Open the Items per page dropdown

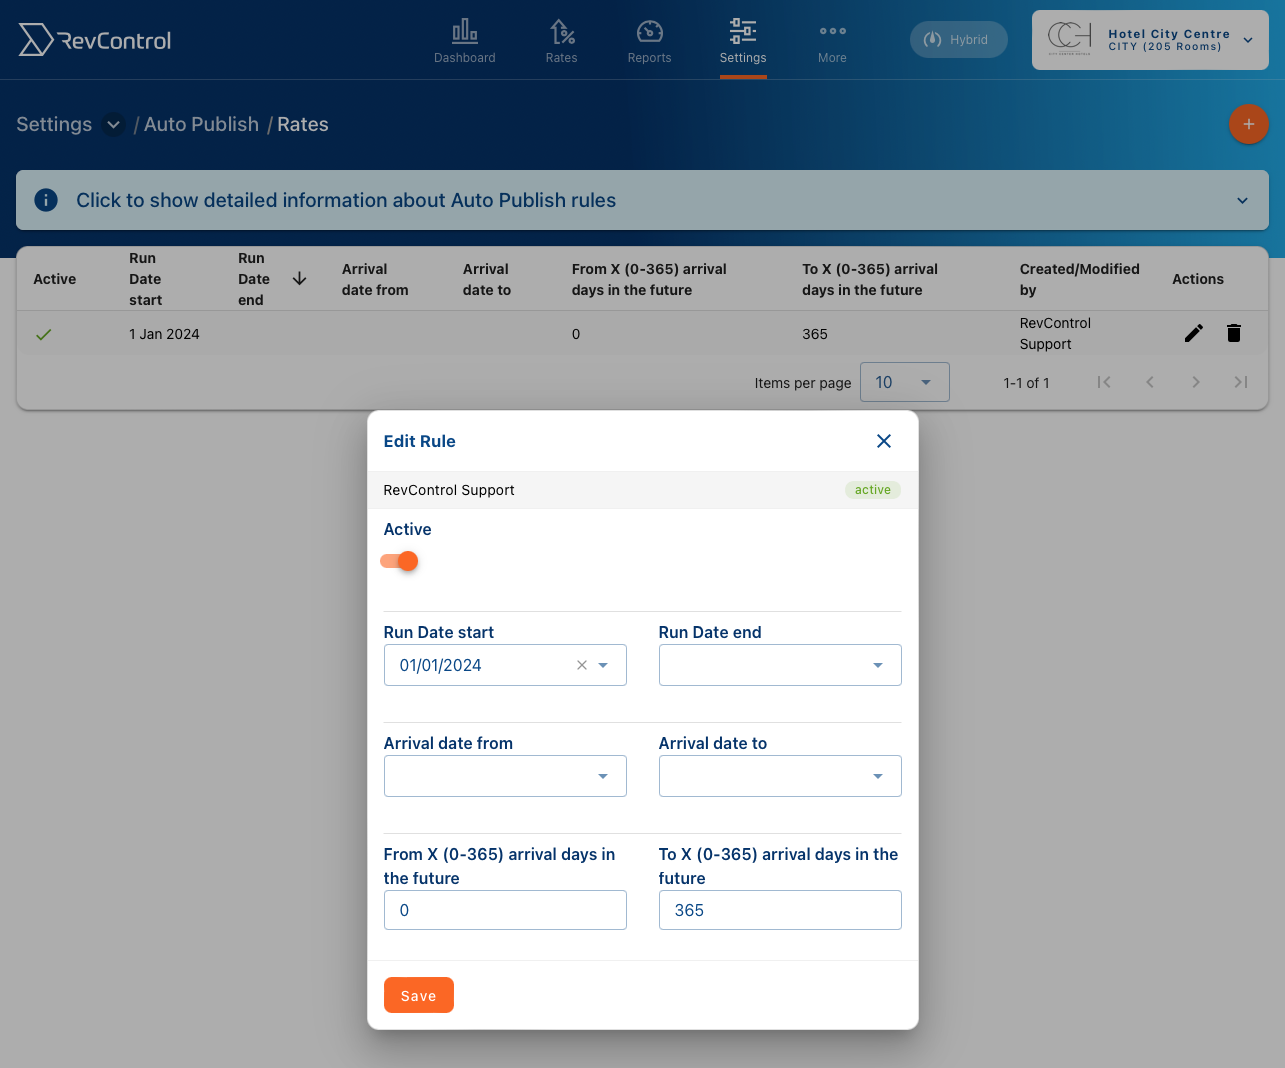[904, 382]
